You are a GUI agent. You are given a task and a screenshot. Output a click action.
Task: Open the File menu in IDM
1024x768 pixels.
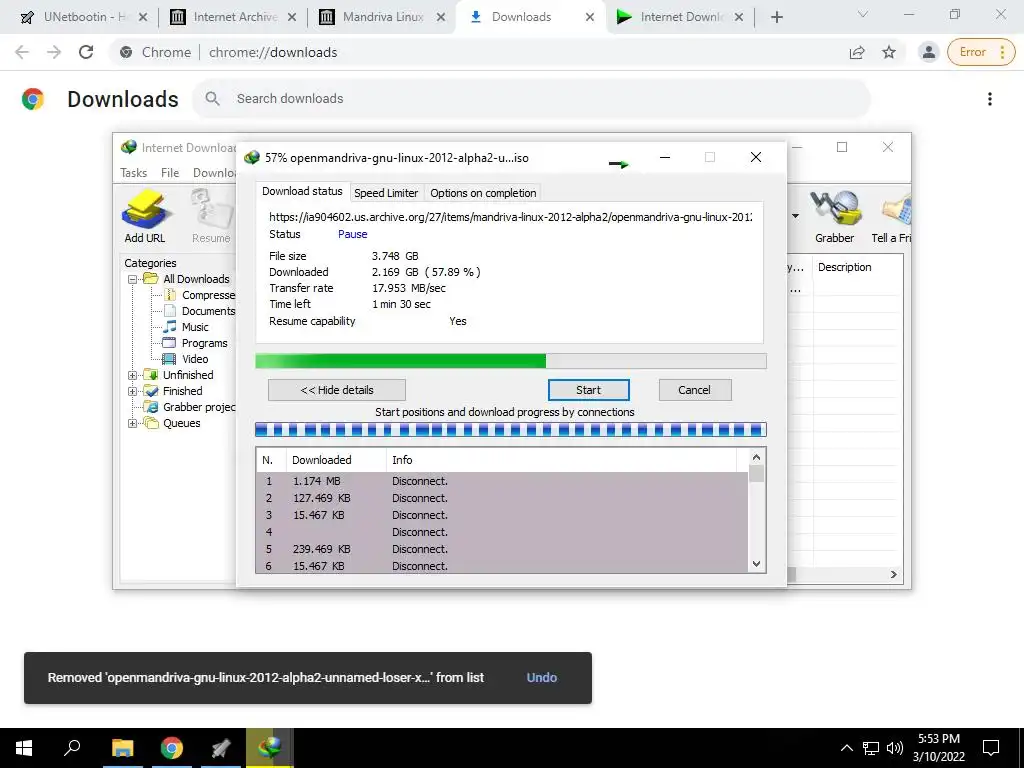coord(170,172)
